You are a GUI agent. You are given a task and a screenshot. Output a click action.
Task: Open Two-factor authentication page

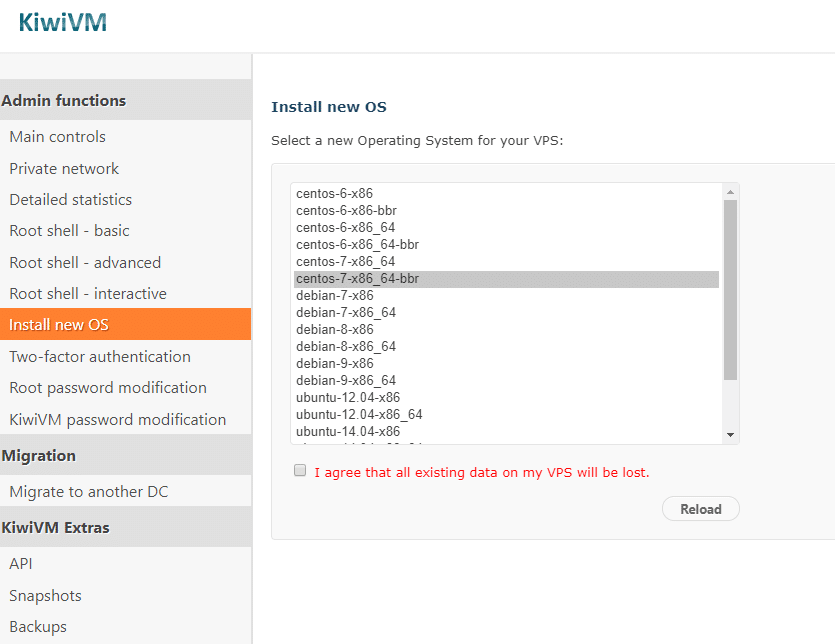tap(100, 357)
